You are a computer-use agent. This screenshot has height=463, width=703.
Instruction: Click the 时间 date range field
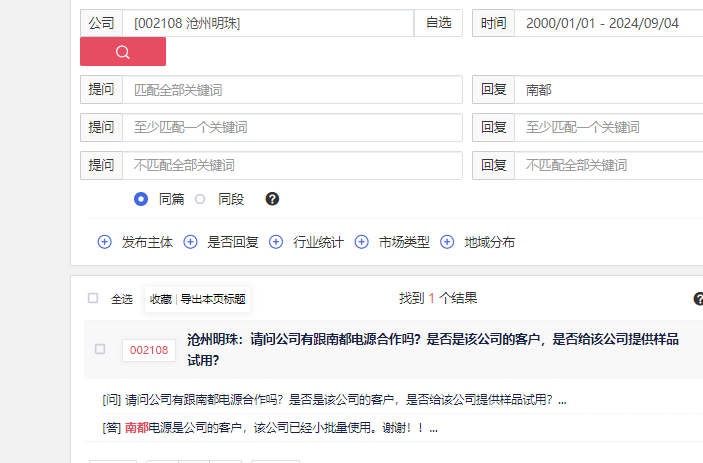click(609, 23)
